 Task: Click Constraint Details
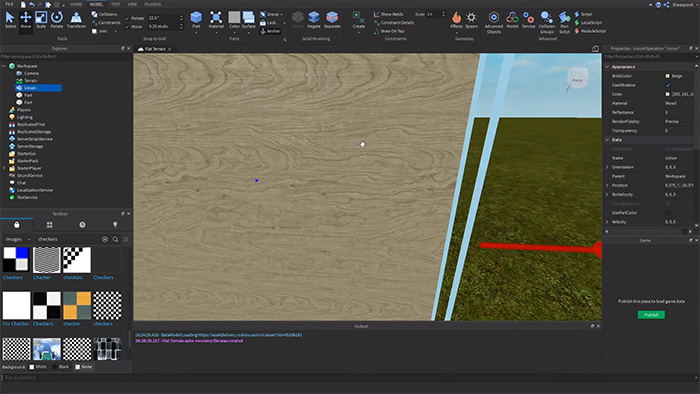pos(394,23)
